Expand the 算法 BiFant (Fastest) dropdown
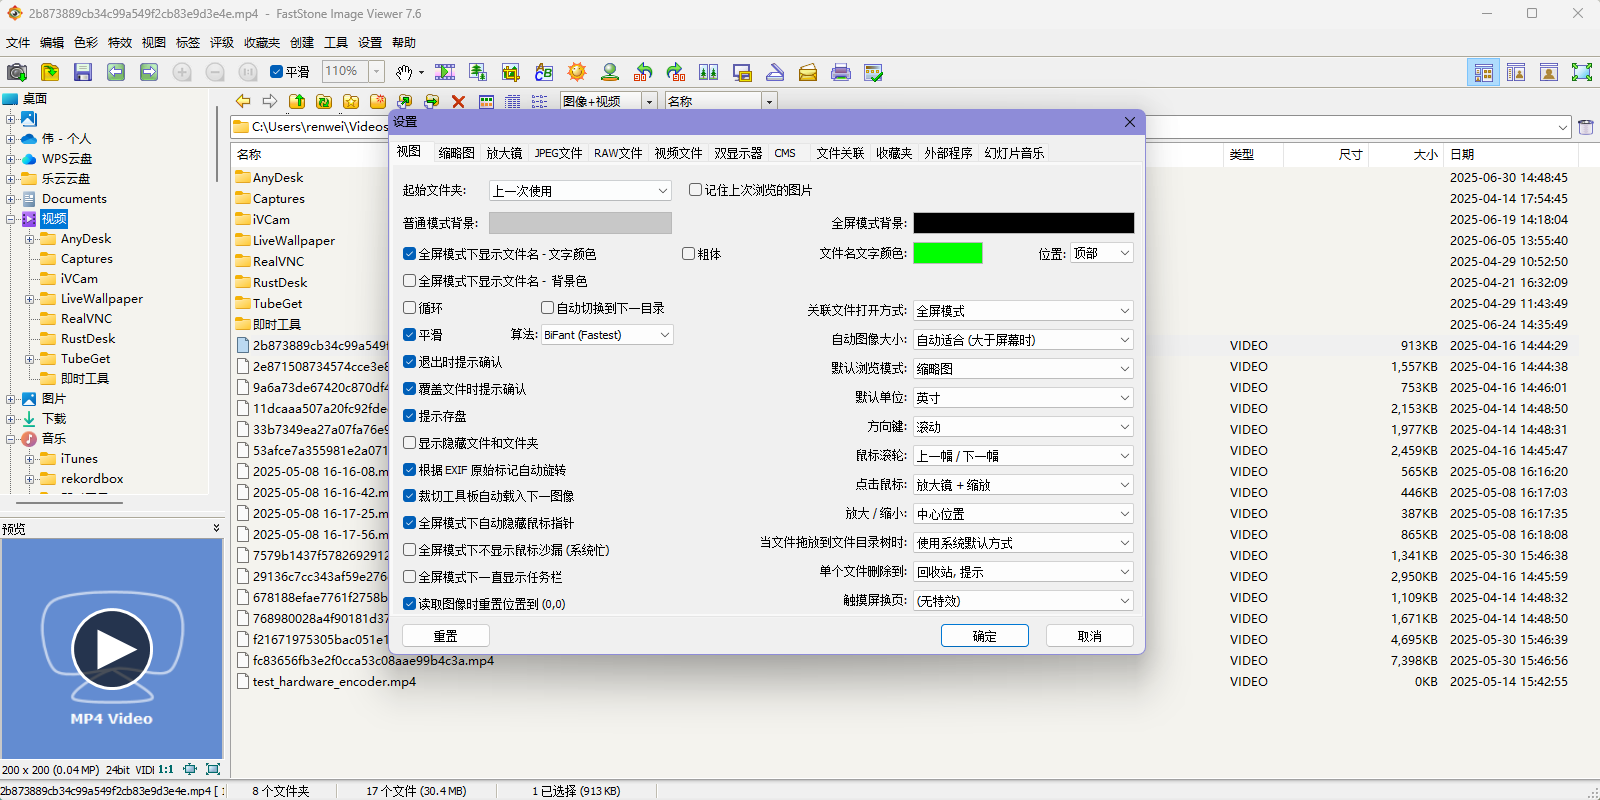The image size is (1600, 800). pyautogui.click(x=607, y=335)
